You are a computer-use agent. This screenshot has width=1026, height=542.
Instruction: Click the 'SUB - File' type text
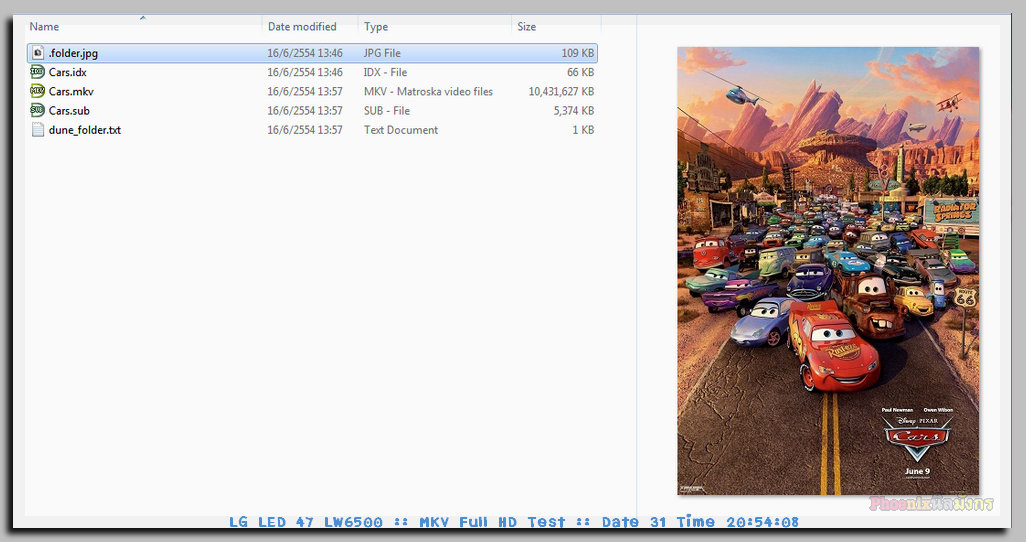point(387,111)
